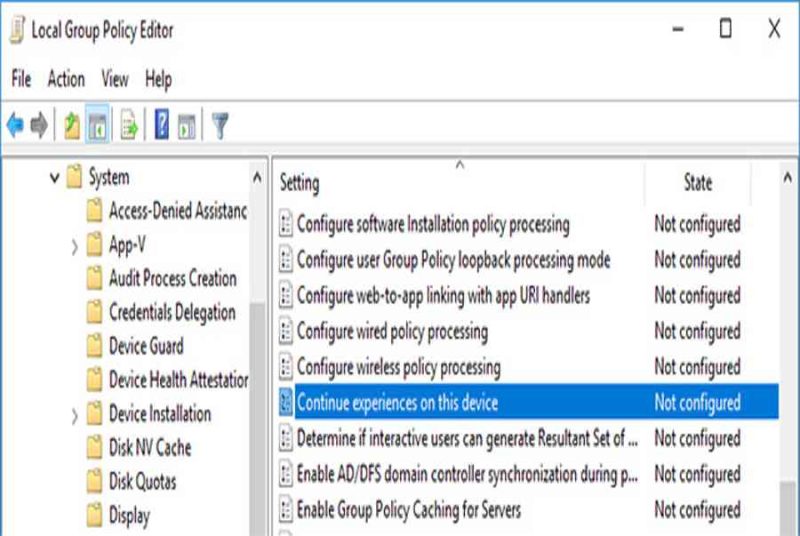Click the Export List toolbar icon
Image resolution: width=800 pixels, height=536 pixels.
pos(129,125)
